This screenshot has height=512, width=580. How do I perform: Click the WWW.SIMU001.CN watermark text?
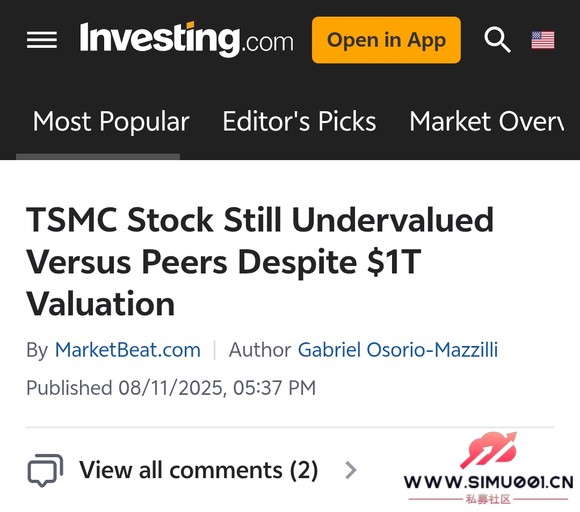[x=489, y=482]
